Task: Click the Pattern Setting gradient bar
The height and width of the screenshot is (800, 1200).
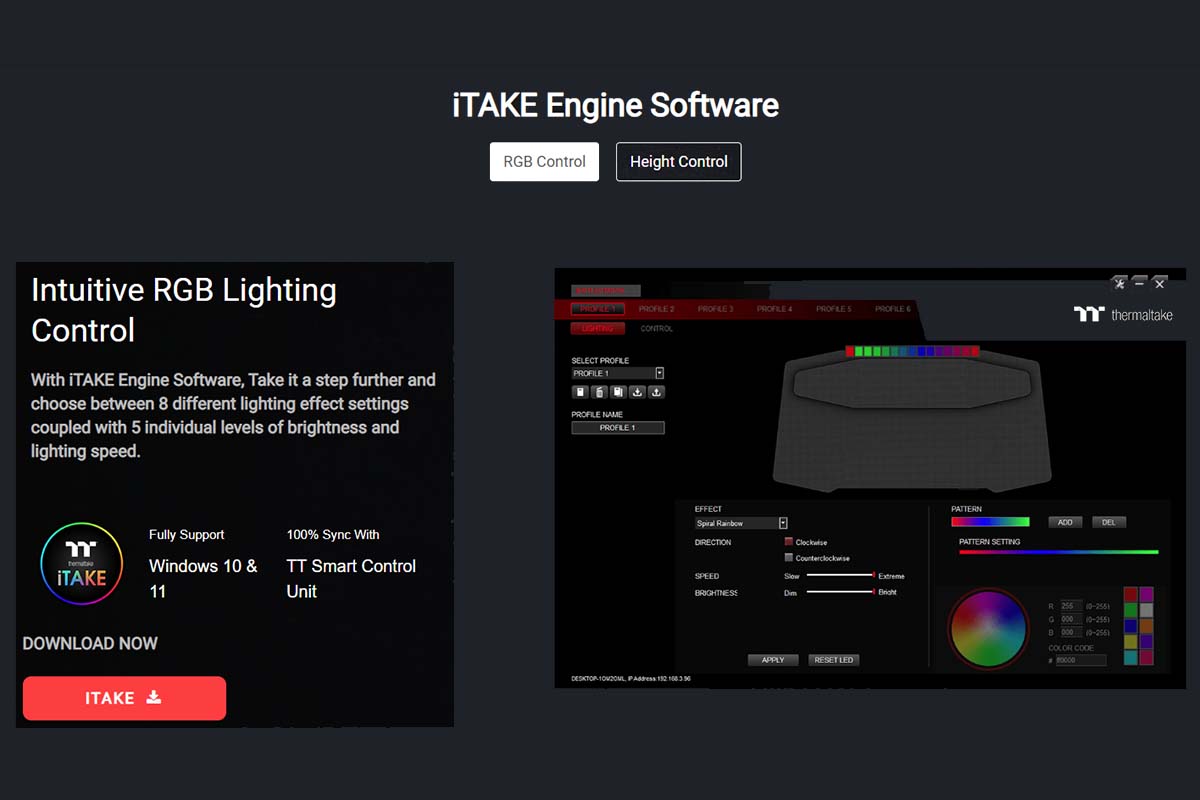Action: coord(1058,552)
